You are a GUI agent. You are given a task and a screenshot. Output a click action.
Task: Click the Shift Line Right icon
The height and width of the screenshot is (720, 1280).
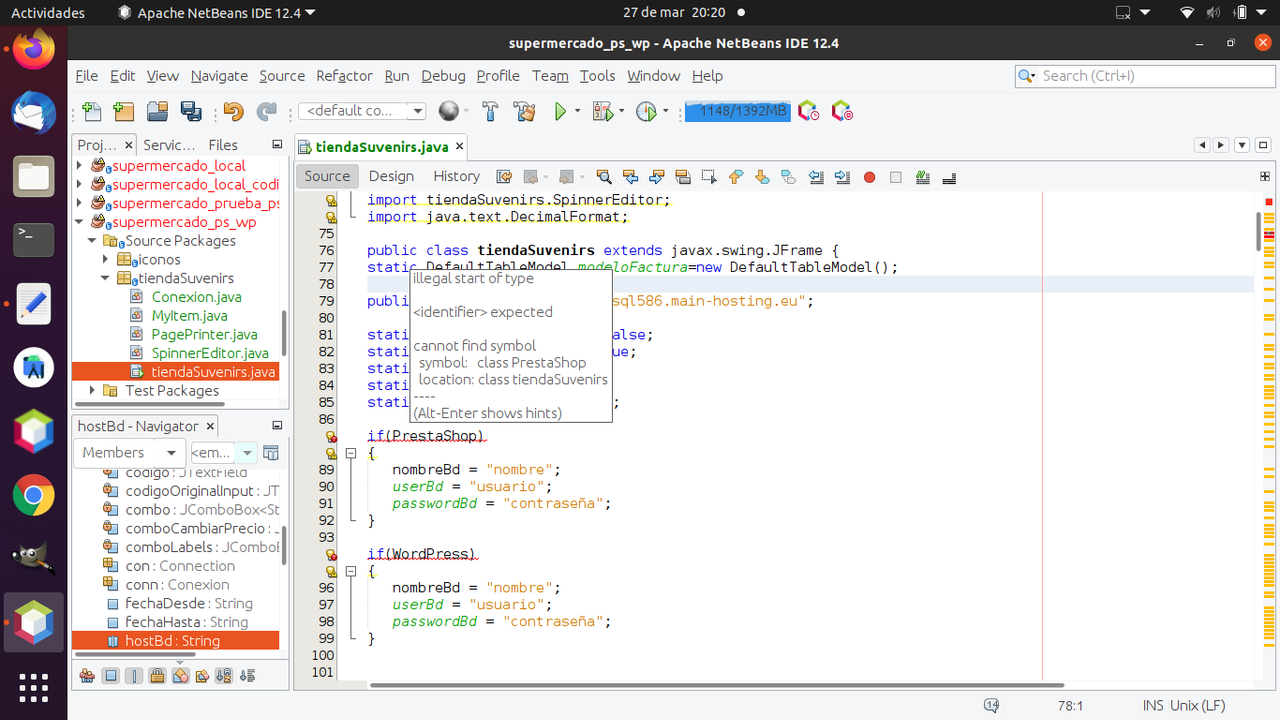point(842,177)
